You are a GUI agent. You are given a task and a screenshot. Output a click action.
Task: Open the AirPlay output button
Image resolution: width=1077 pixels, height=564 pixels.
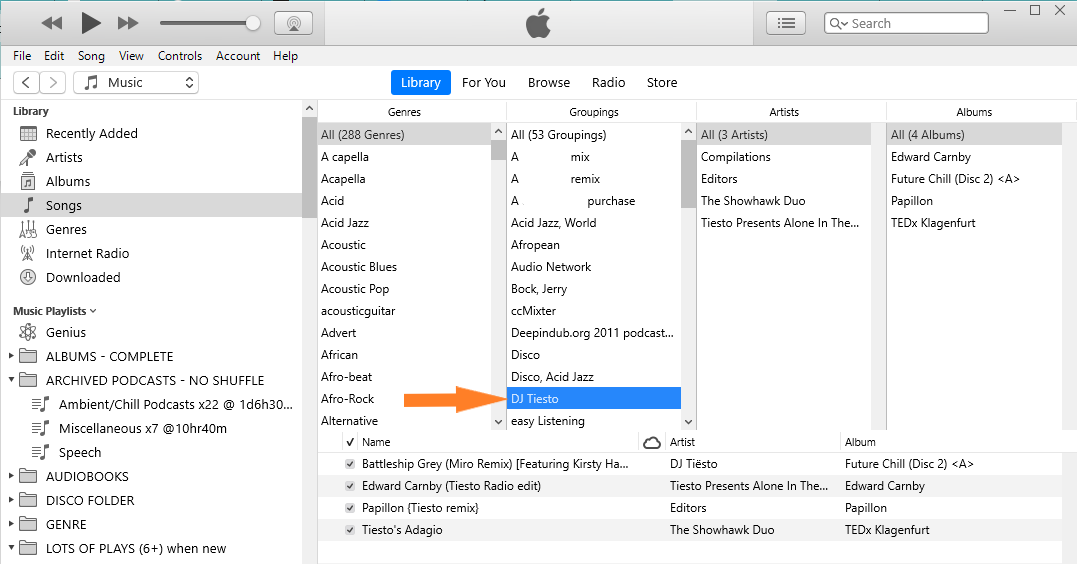tap(293, 23)
